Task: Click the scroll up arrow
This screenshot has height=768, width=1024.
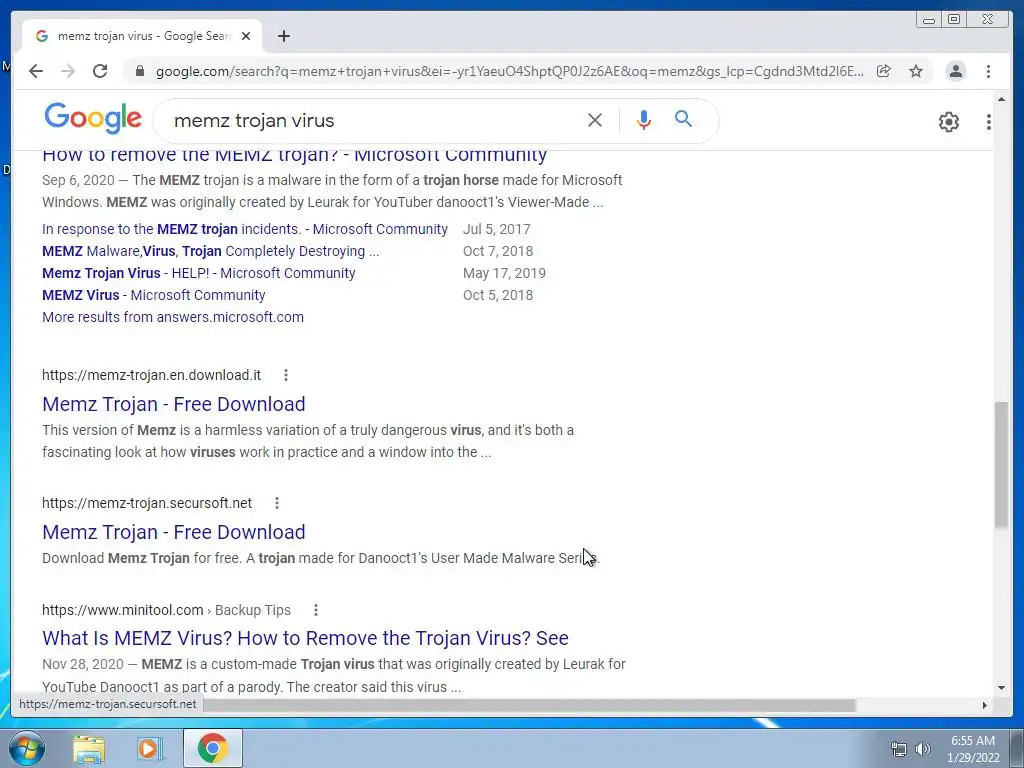Action: pos(1001,99)
